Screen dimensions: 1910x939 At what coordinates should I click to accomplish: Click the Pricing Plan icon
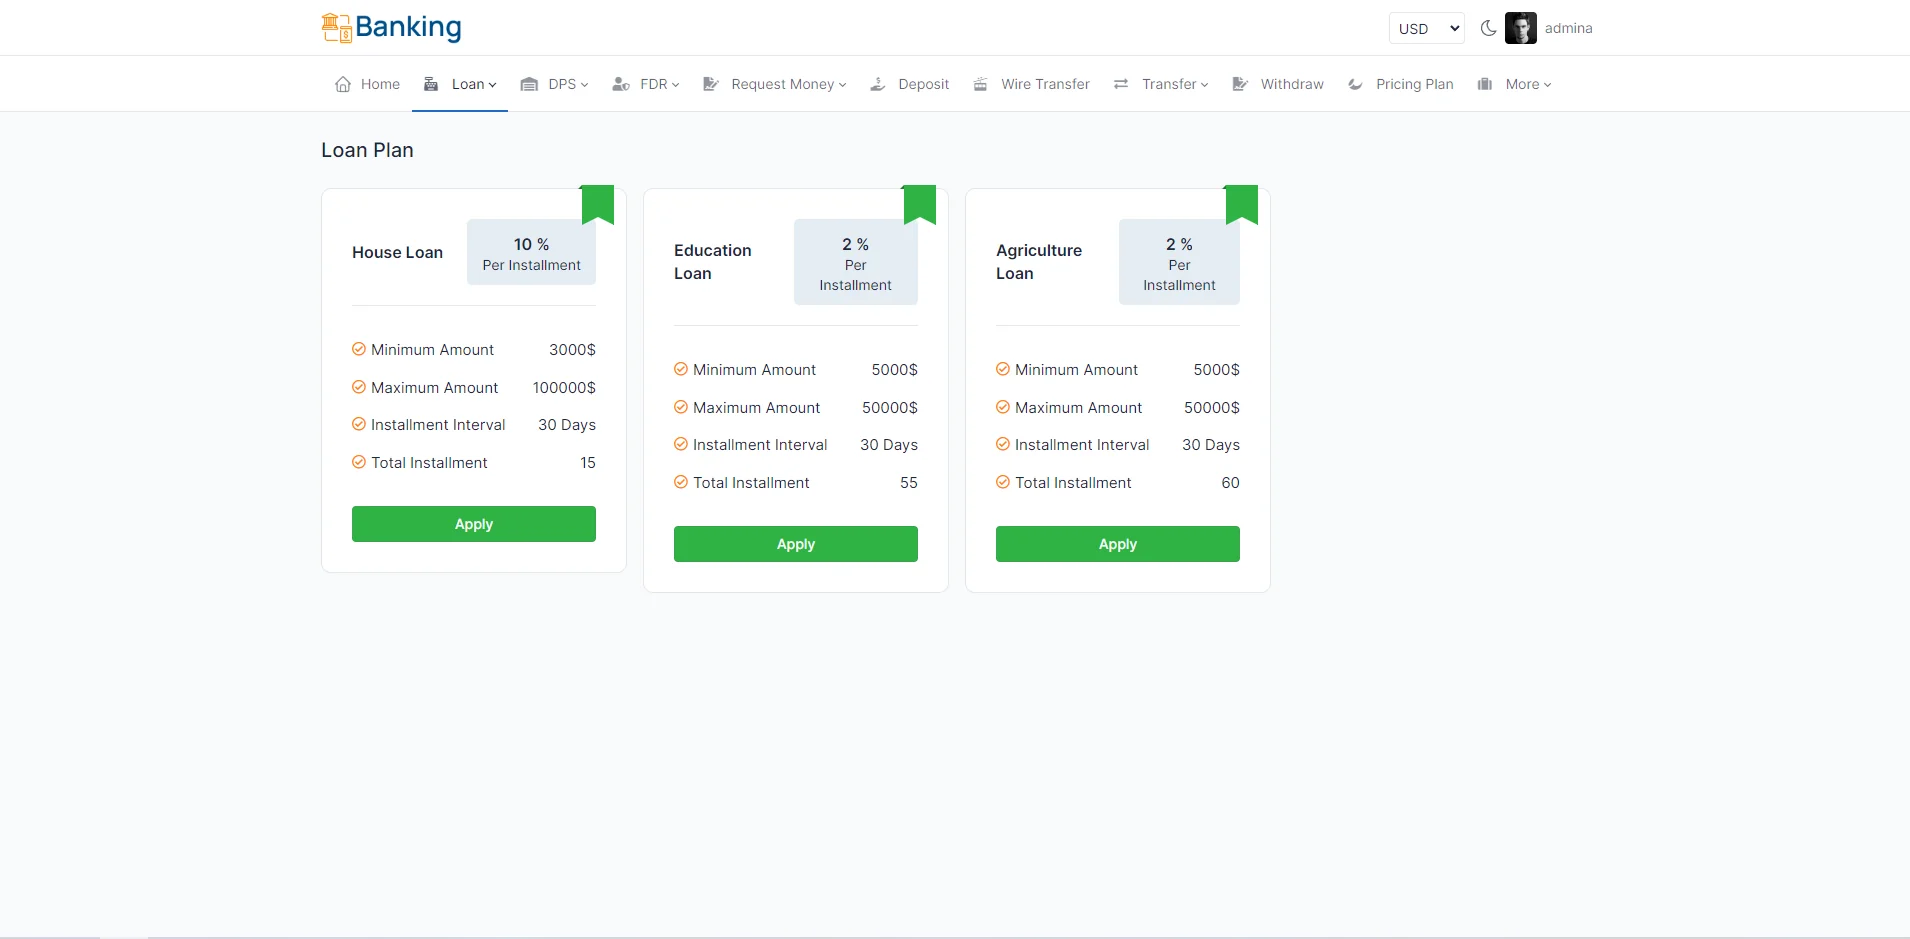1355,84
